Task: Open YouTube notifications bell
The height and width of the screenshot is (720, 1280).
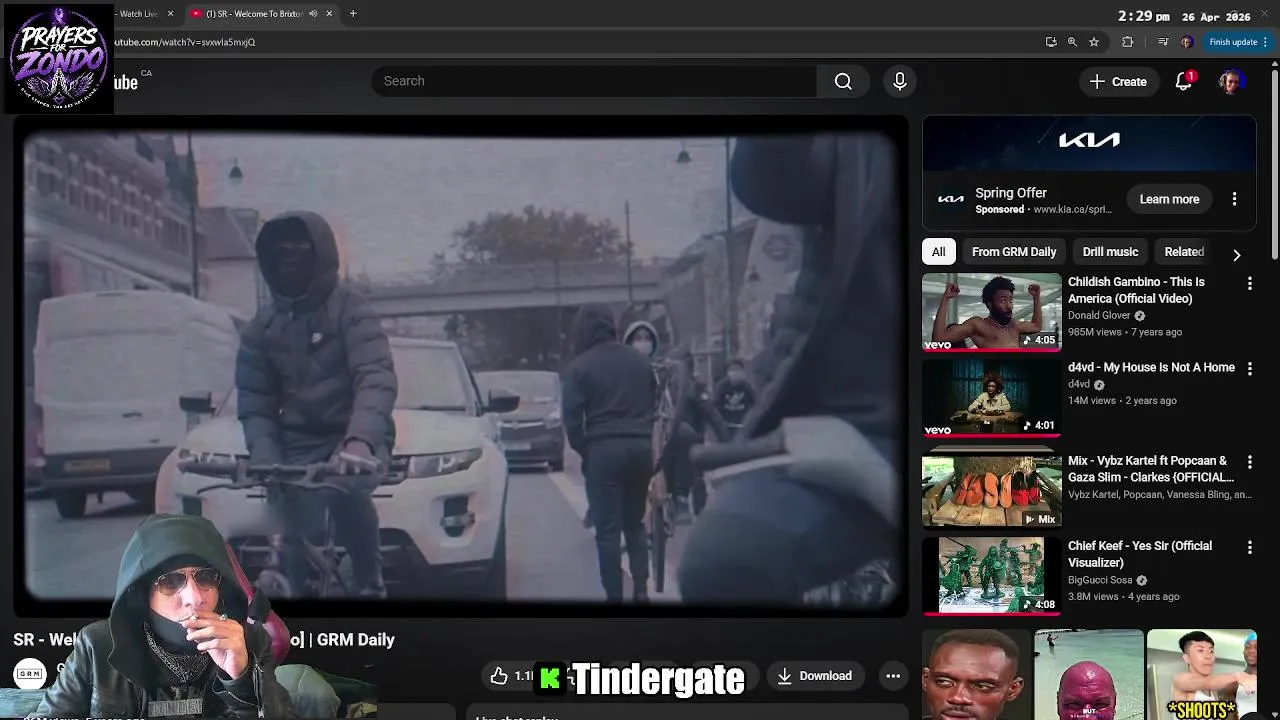Action: pyautogui.click(x=1183, y=82)
